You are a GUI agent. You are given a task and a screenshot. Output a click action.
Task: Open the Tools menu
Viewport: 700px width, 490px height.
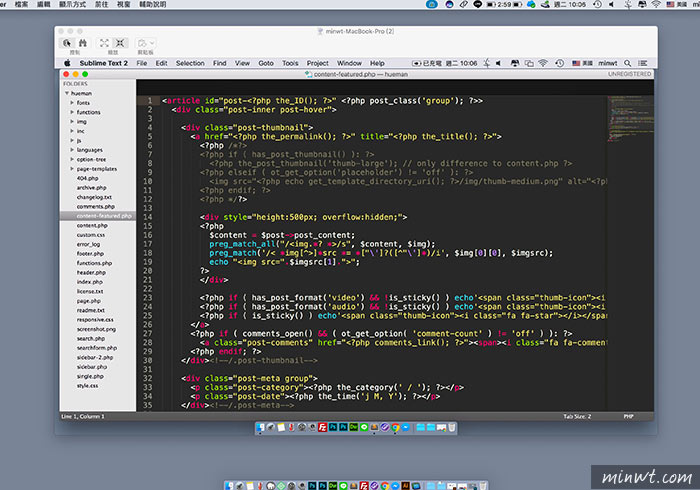tap(290, 63)
